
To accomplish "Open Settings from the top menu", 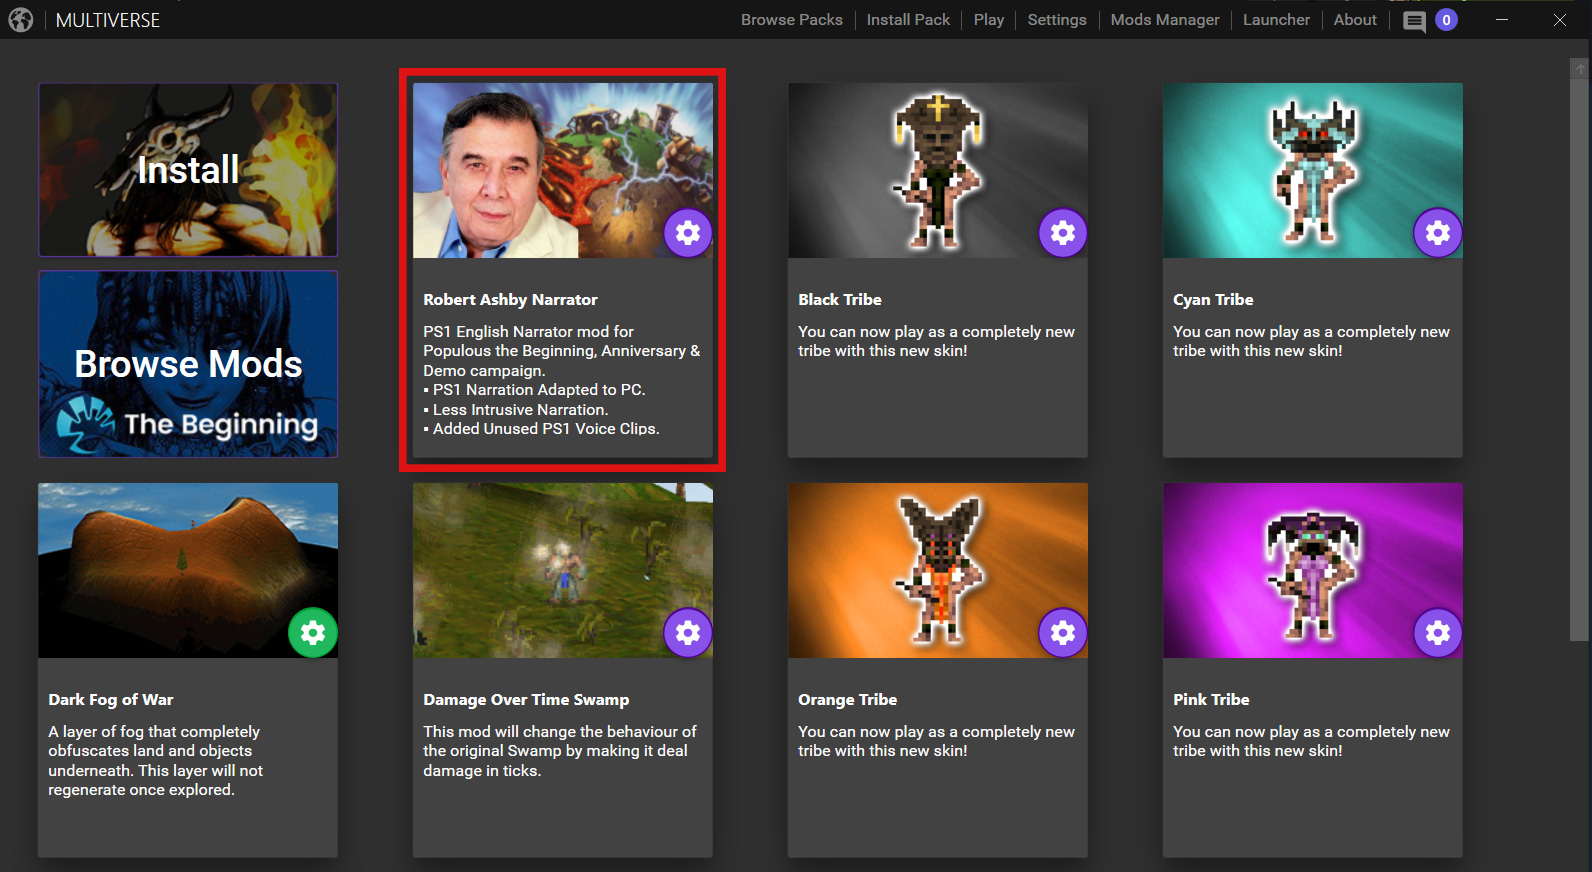I will tap(1057, 20).
